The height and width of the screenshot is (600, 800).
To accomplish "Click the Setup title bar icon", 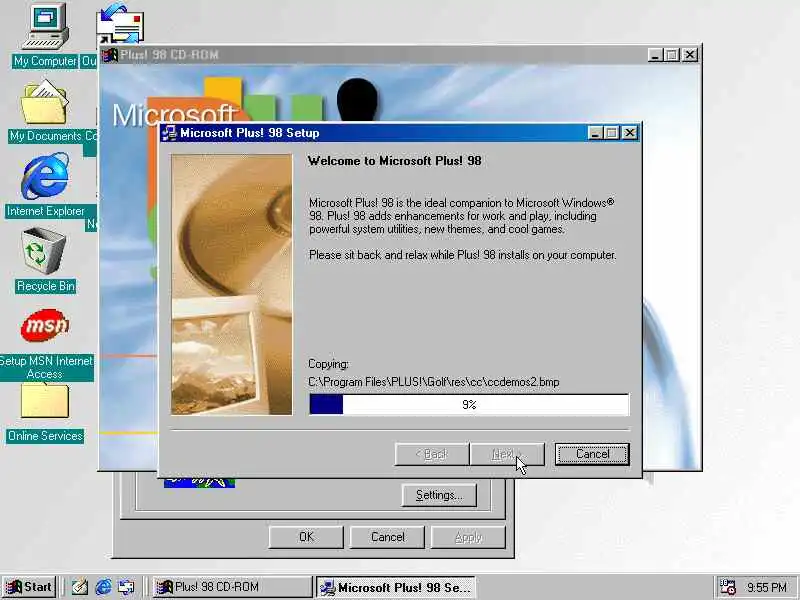I will [x=169, y=133].
